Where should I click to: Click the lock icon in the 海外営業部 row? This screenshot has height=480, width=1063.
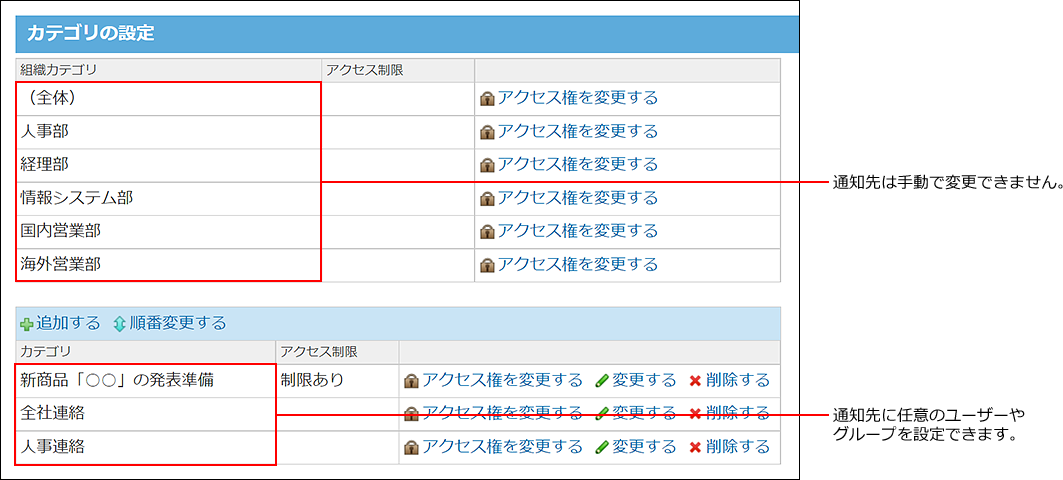487,266
